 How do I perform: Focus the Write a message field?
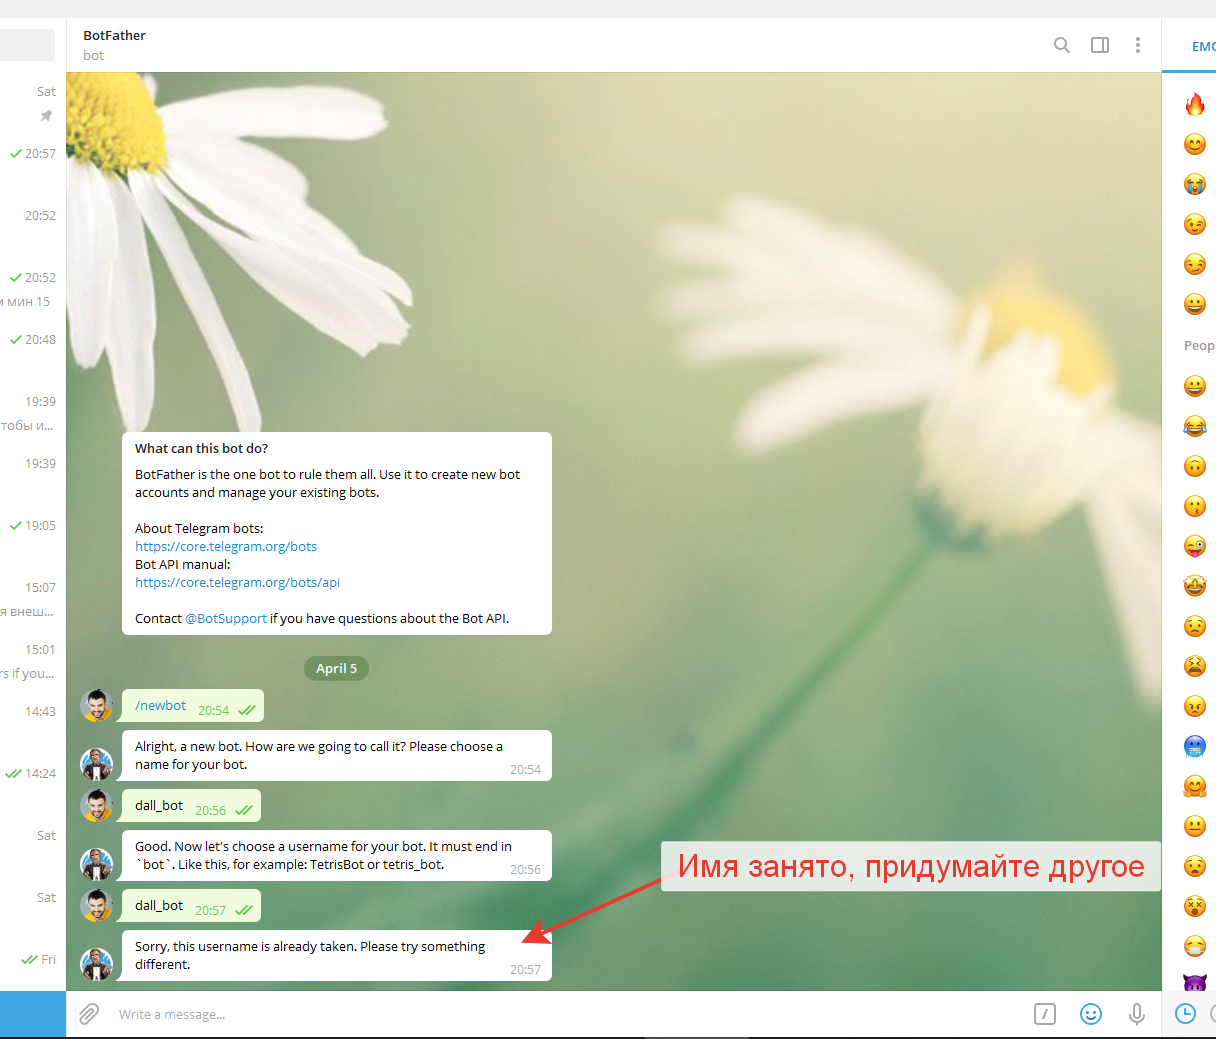pyautogui.click(x=560, y=1014)
